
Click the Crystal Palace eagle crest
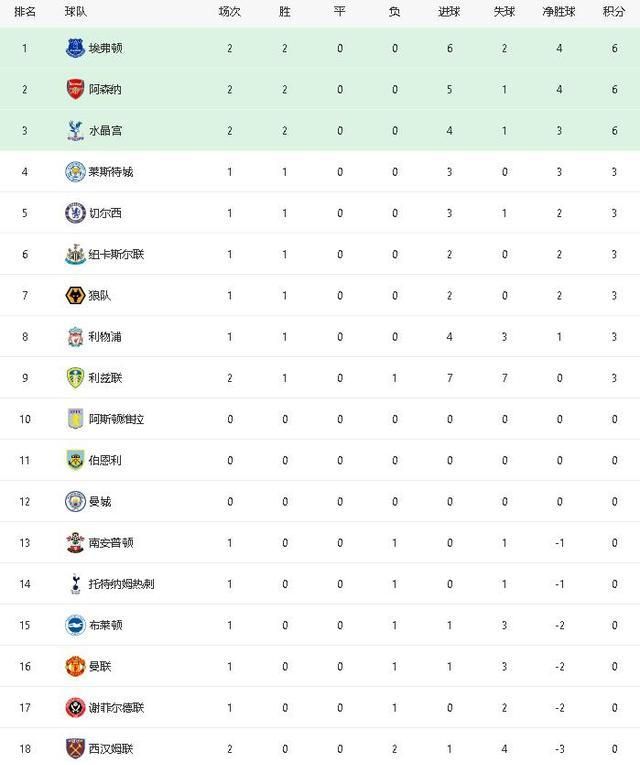[75, 131]
